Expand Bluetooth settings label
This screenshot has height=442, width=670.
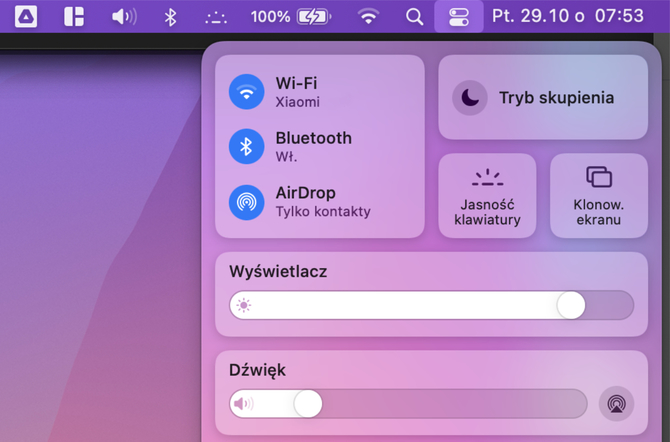click(x=314, y=147)
